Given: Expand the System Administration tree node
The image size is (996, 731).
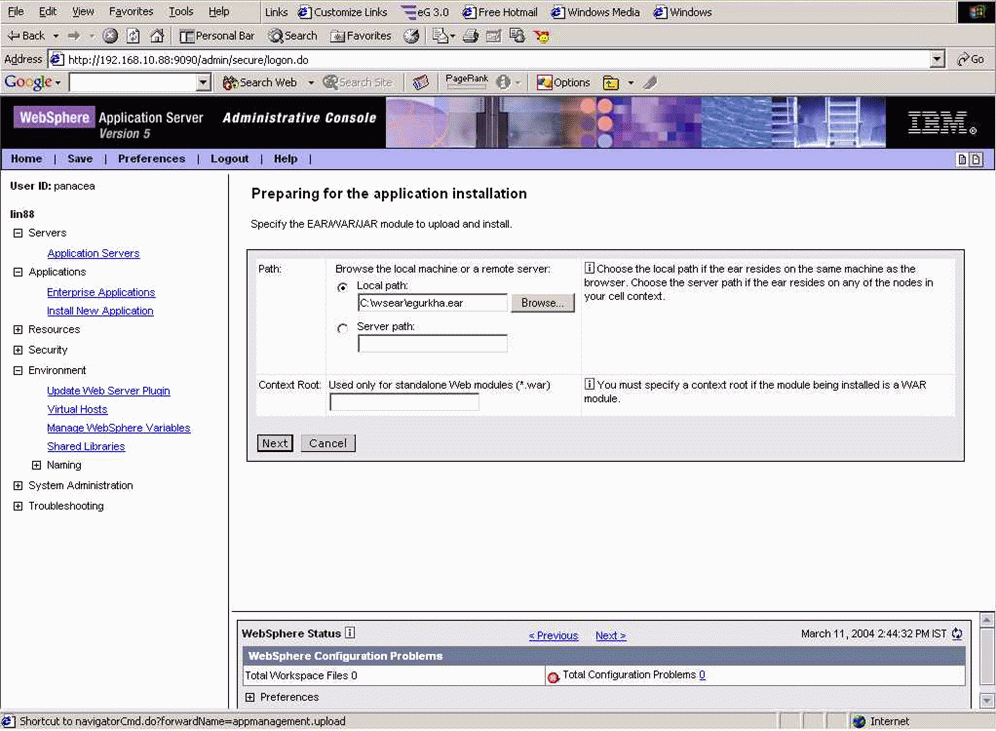Looking at the screenshot, I should 18,486.
